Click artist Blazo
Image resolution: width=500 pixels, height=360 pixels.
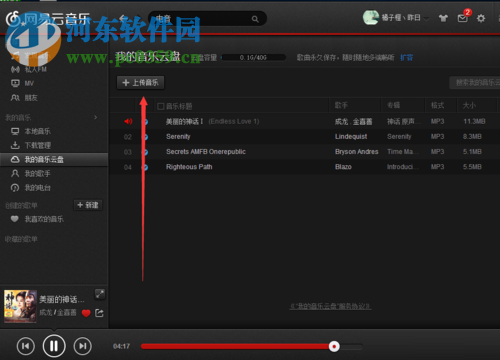point(343,167)
